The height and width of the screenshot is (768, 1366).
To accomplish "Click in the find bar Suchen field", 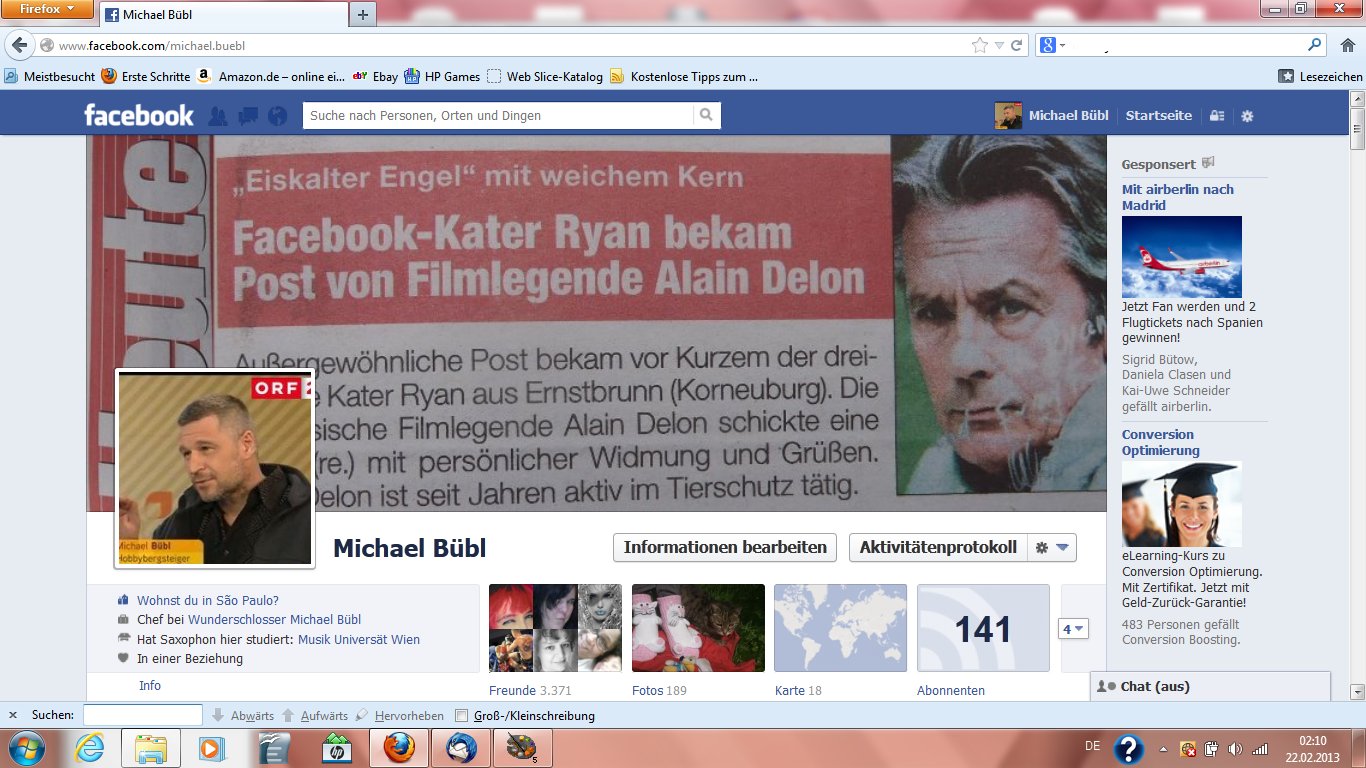I will coord(143,716).
